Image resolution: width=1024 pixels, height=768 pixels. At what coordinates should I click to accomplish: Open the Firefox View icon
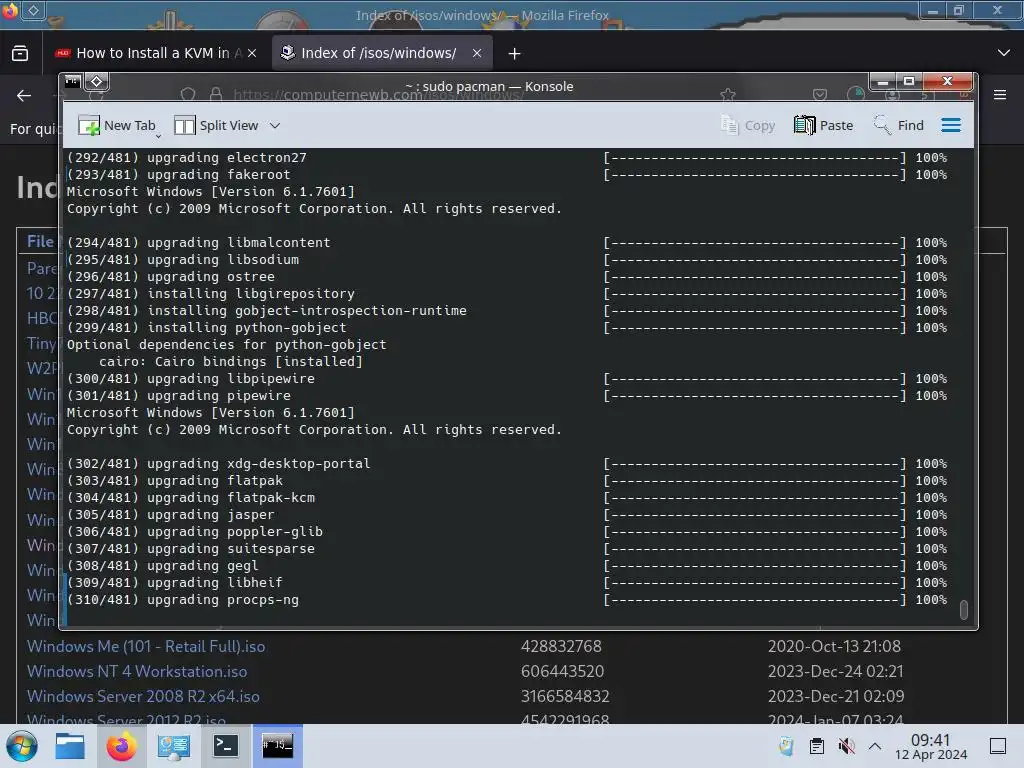pyautogui.click(x=20, y=53)
